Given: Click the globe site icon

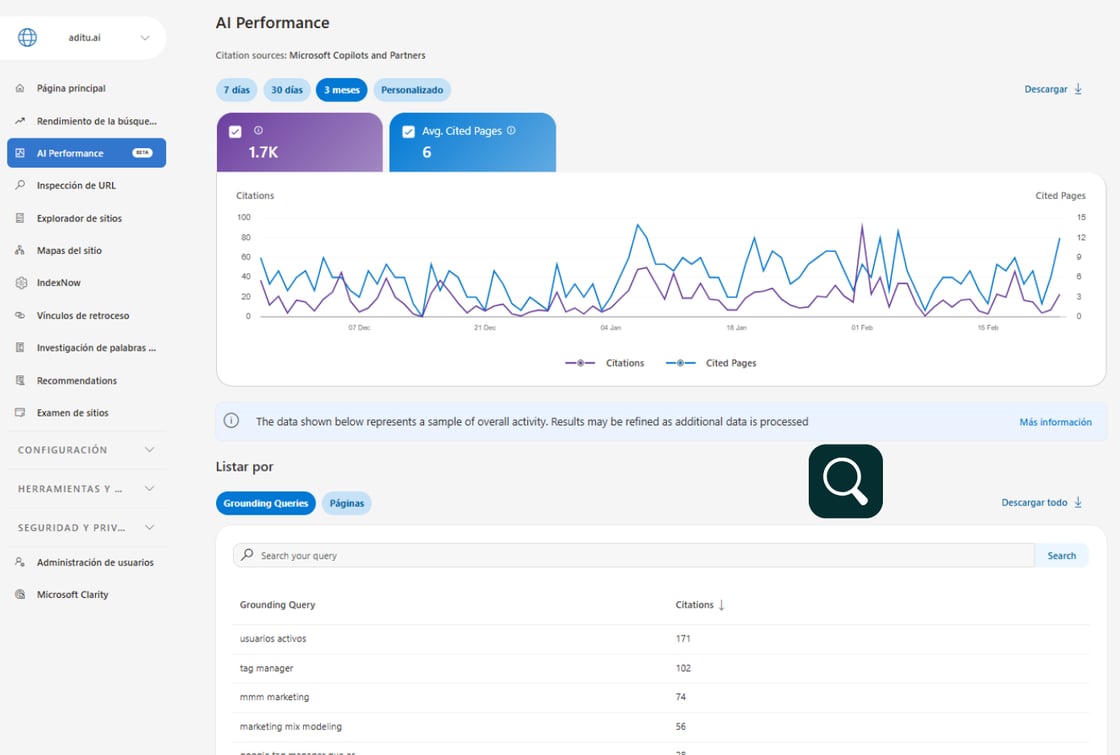Looking at the screenshot, I should 27,38.
